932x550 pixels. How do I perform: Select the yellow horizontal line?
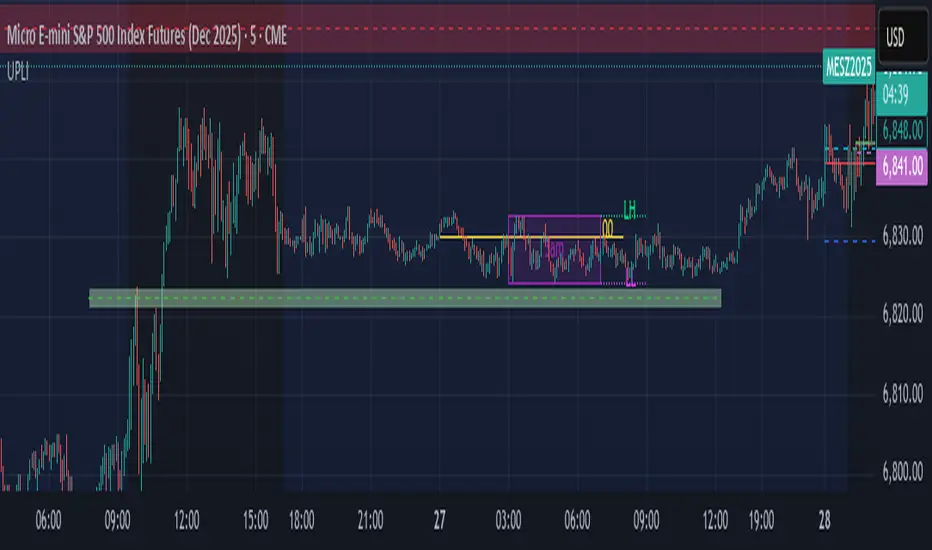[531, 237]
